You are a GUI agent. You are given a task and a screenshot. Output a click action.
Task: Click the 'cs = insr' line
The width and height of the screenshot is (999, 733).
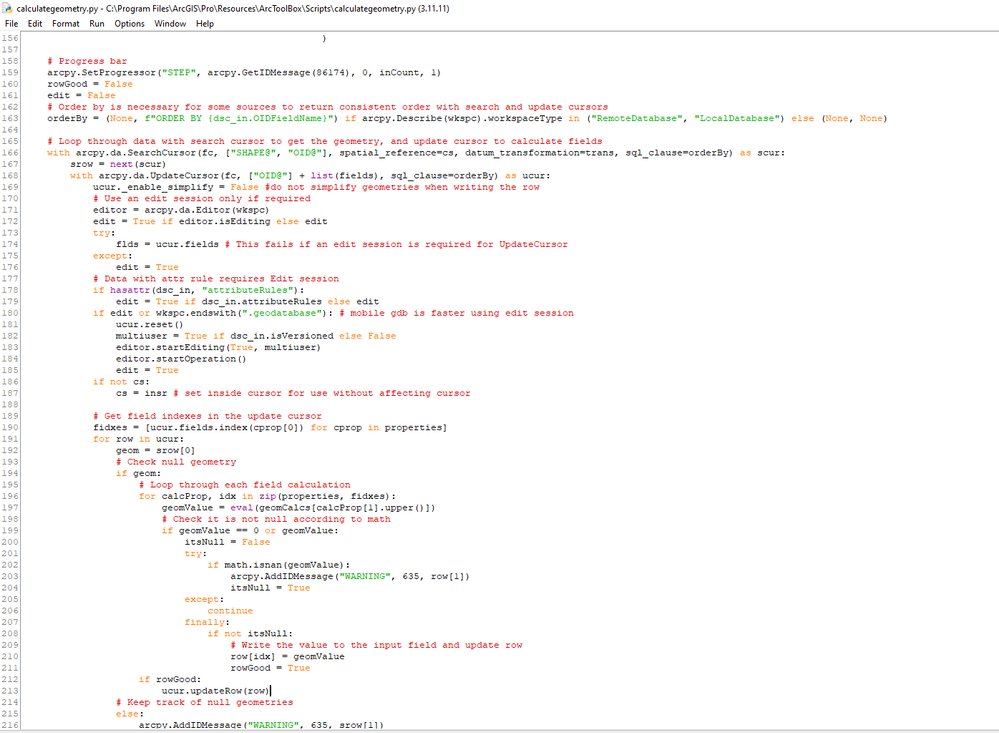click(293, 394)
